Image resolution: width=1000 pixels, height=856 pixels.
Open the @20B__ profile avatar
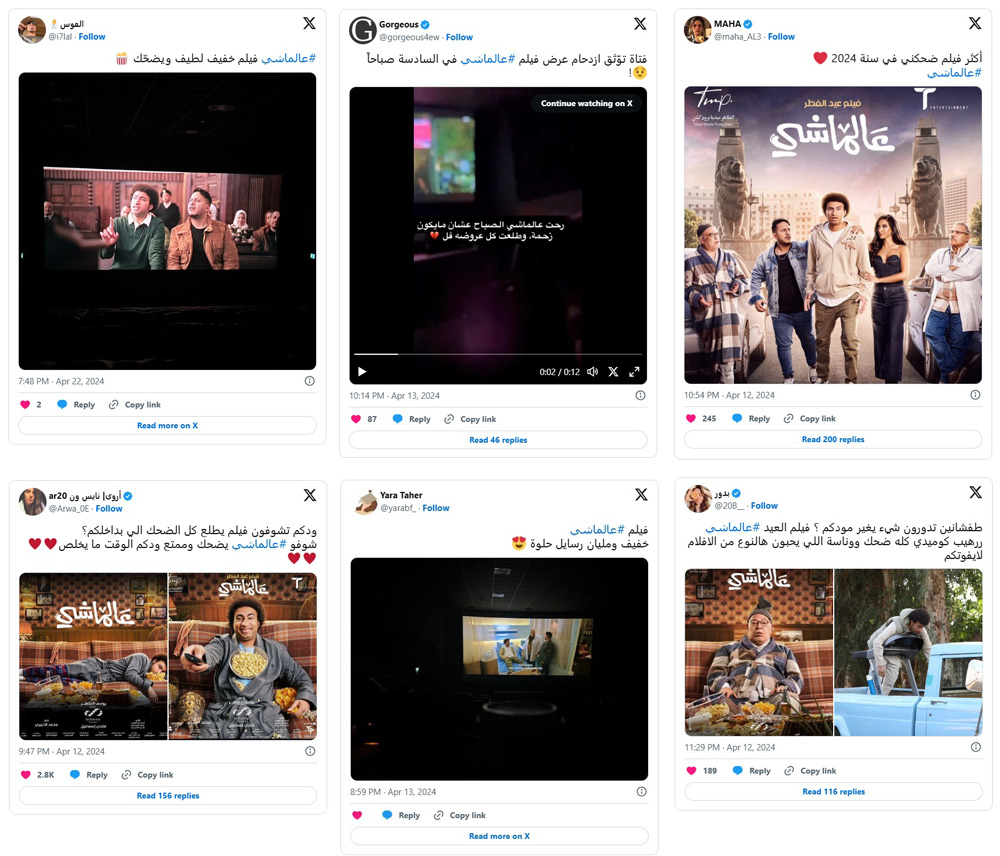pos(698,499)
